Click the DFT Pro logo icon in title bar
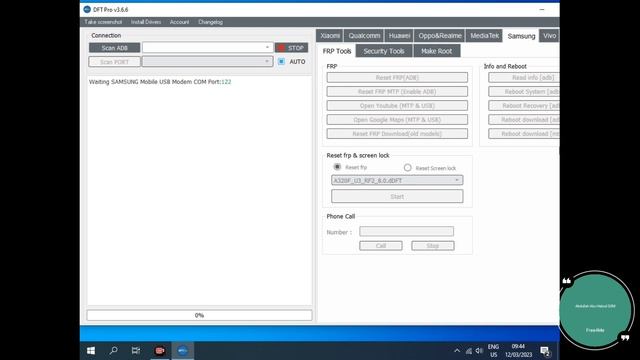640x360 pixels. pos(87,9)
